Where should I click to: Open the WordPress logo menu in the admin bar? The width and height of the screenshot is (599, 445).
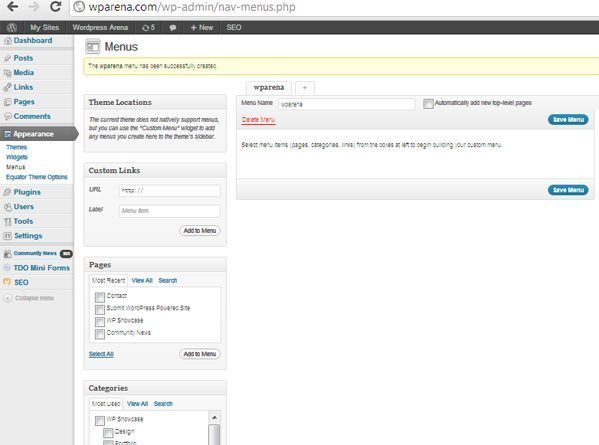click(12, 28)
